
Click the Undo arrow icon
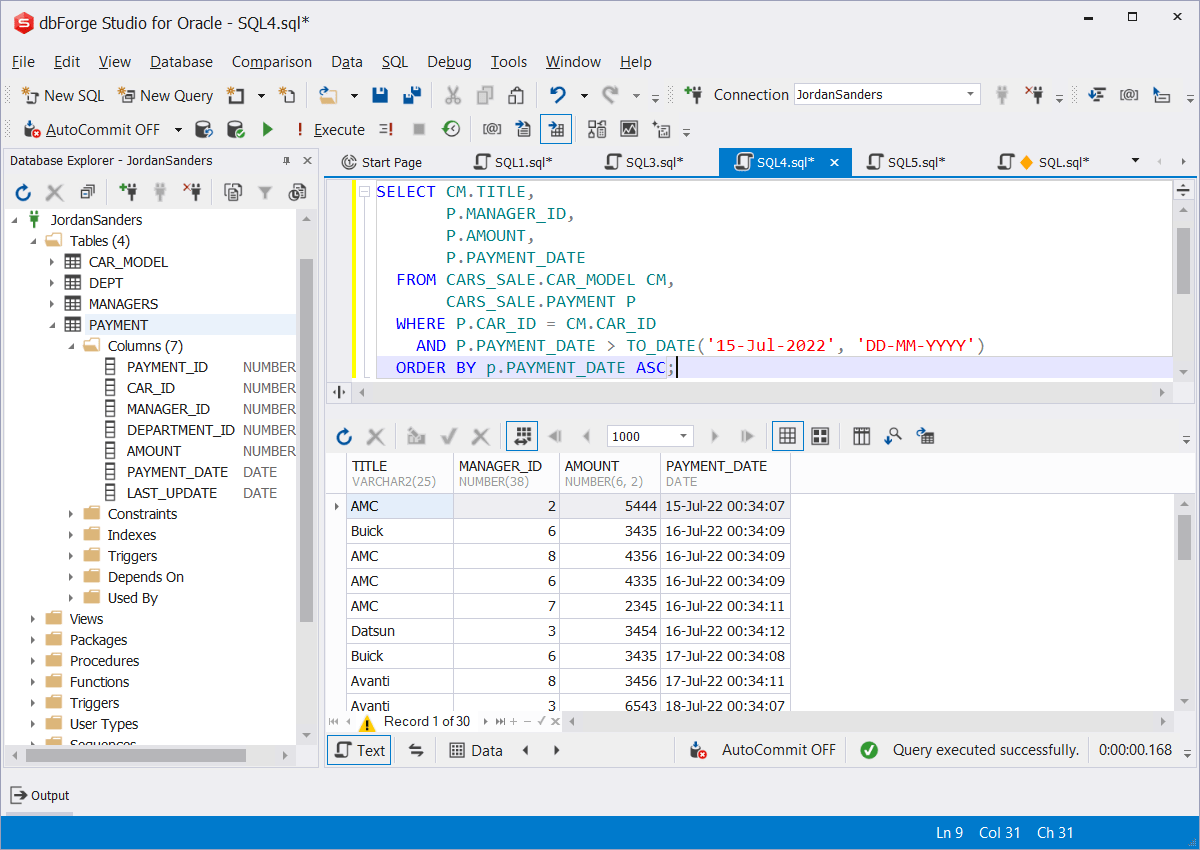point(558,95)
